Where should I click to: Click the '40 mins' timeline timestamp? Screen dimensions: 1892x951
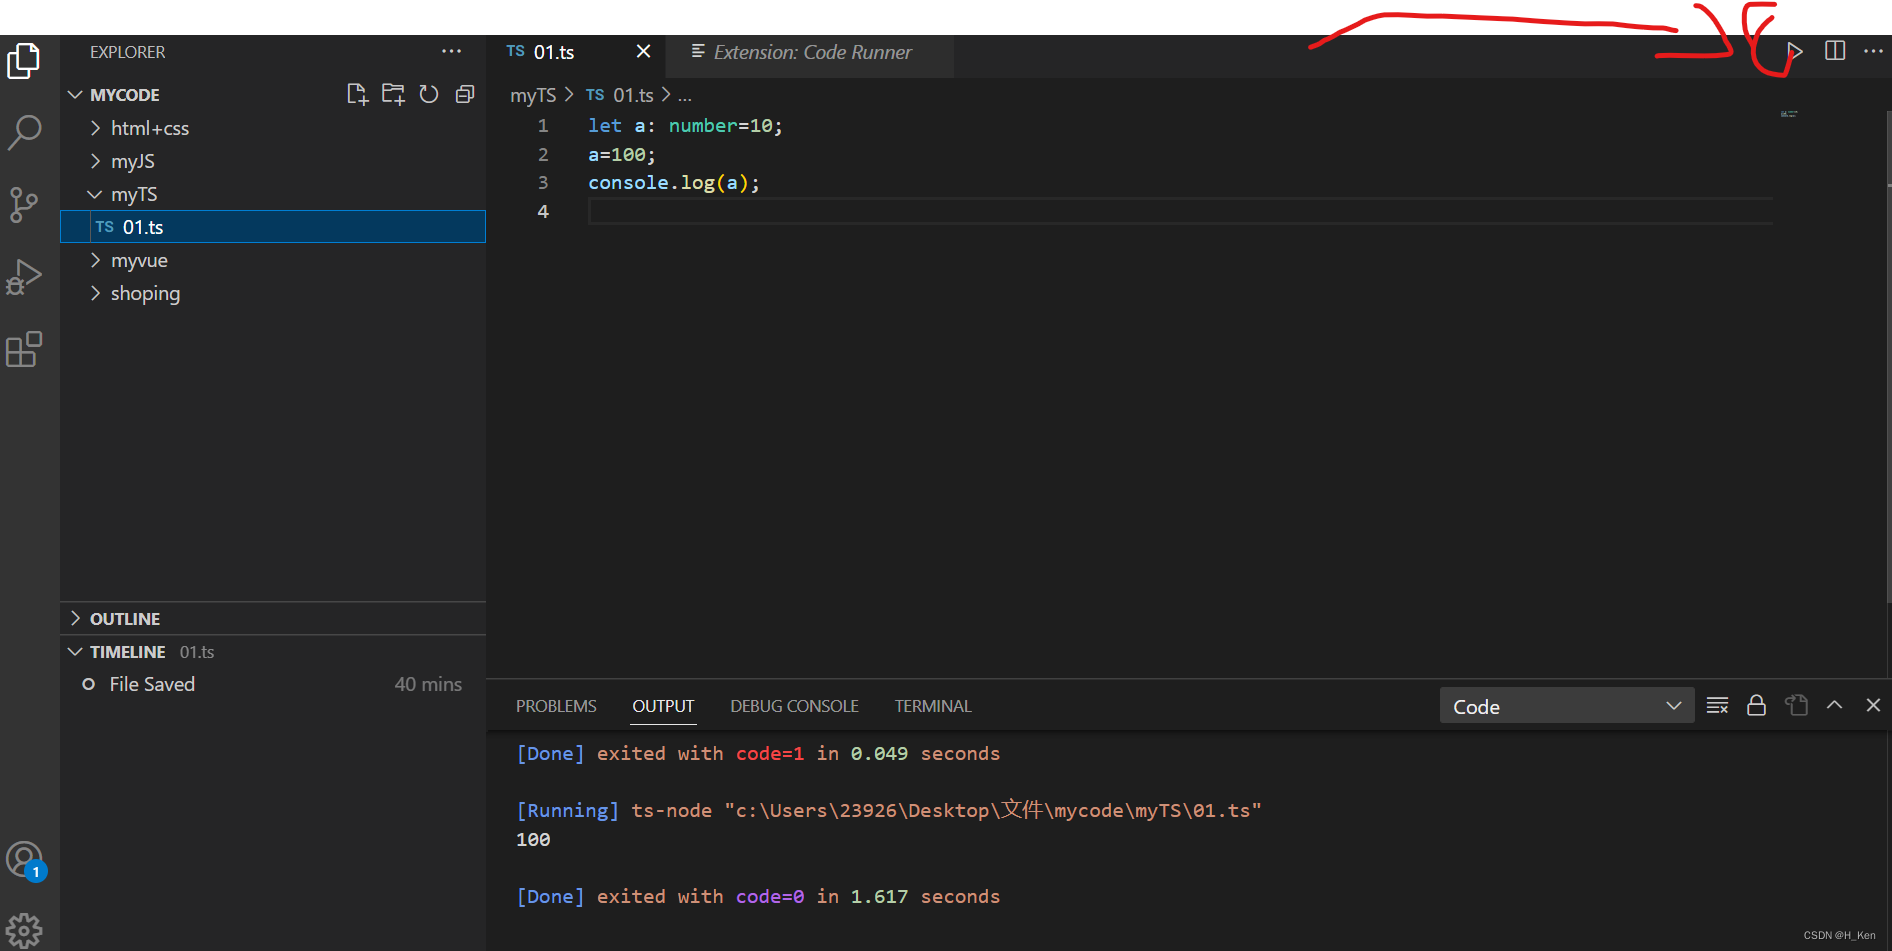428,685
